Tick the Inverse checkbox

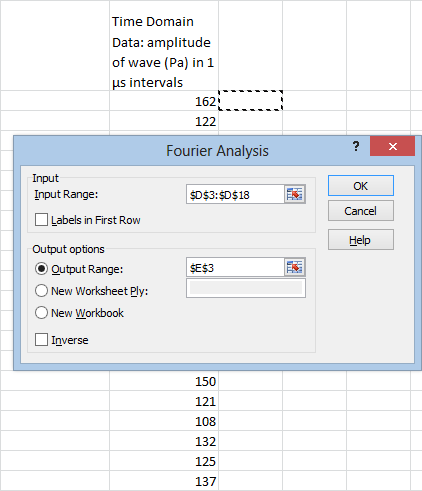pyautogui.click(x=41, y=340)
